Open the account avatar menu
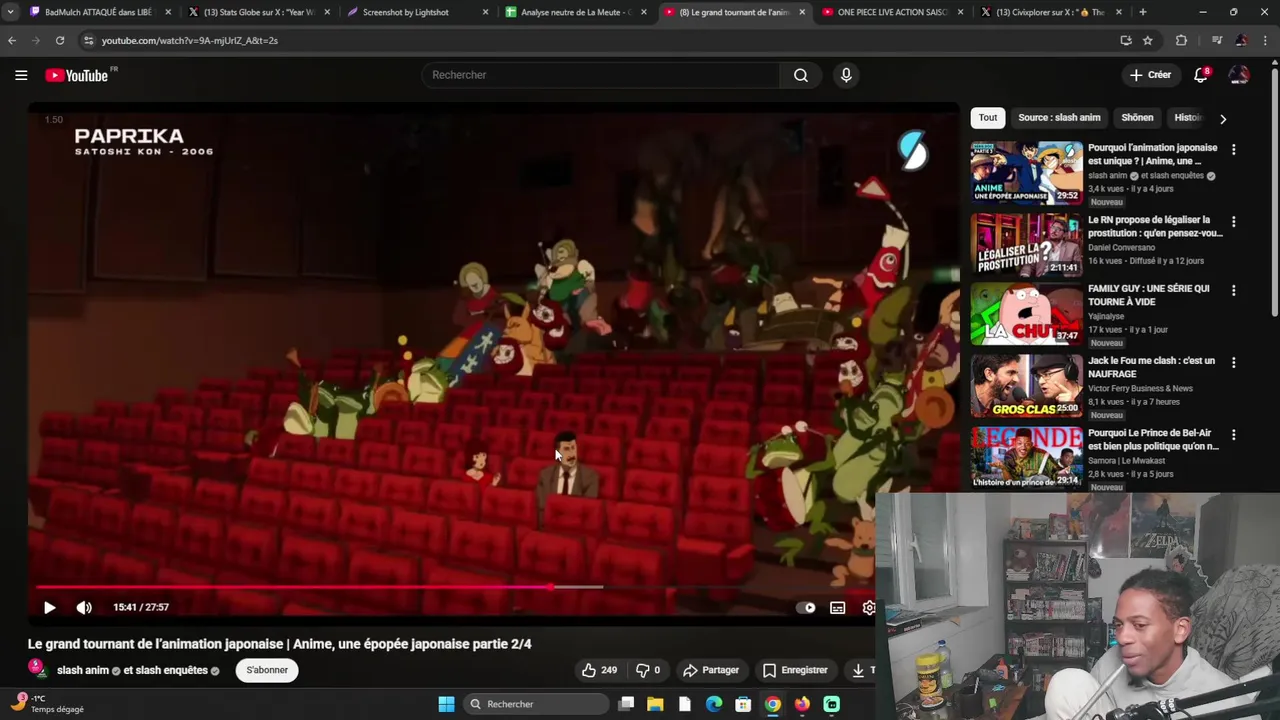This screenshot has height=720, width=1280. pos(1239,75)
